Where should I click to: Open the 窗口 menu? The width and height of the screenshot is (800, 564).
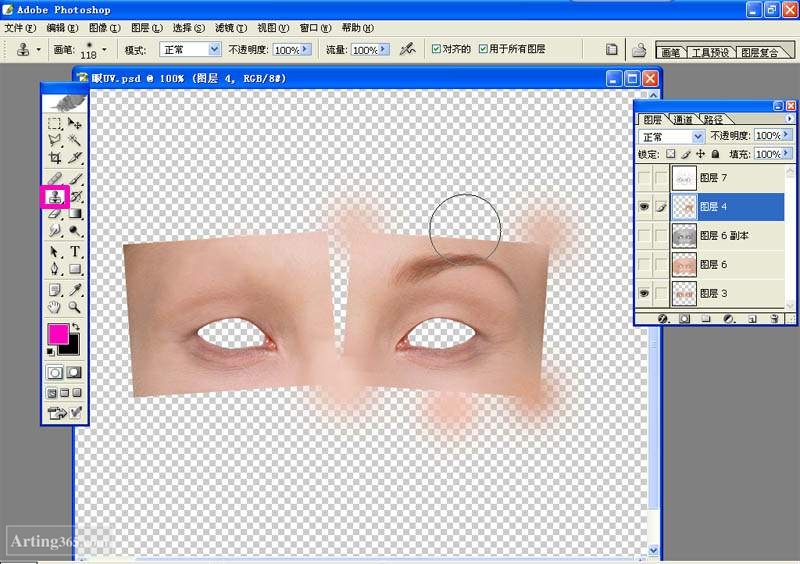(x=315, y=28)
